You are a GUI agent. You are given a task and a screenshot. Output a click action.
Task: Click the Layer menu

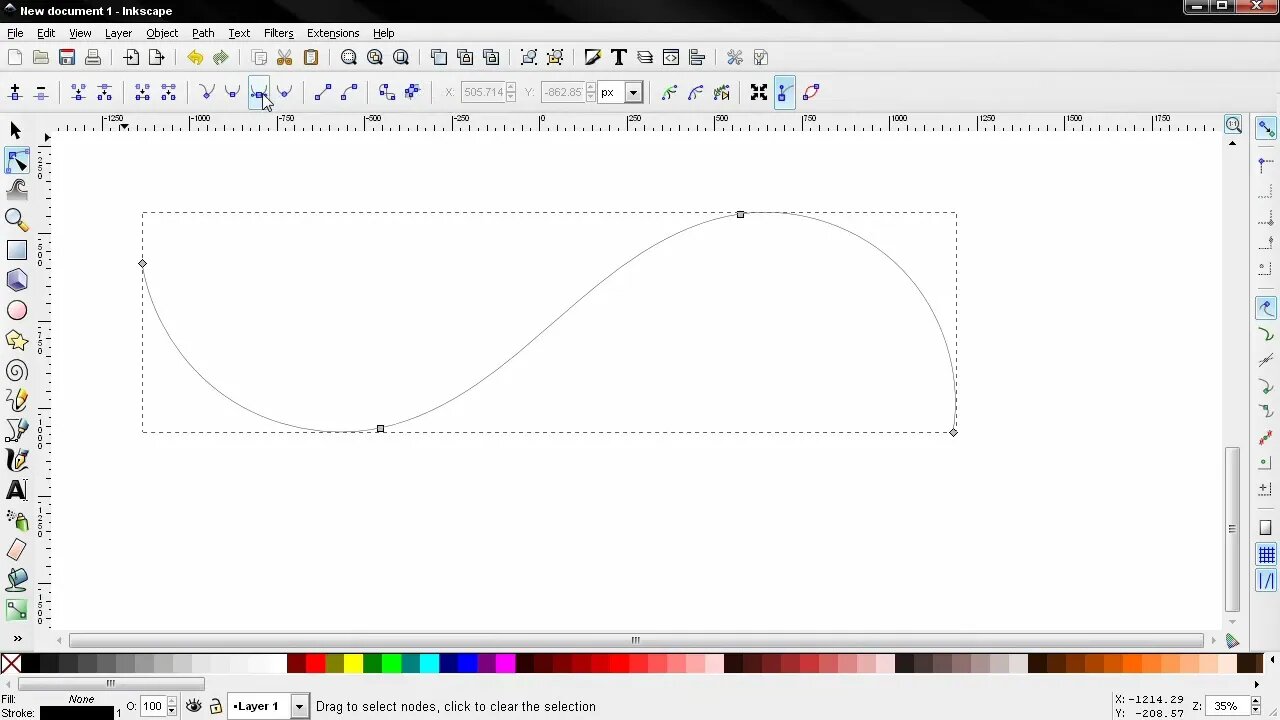pos(118,33)
